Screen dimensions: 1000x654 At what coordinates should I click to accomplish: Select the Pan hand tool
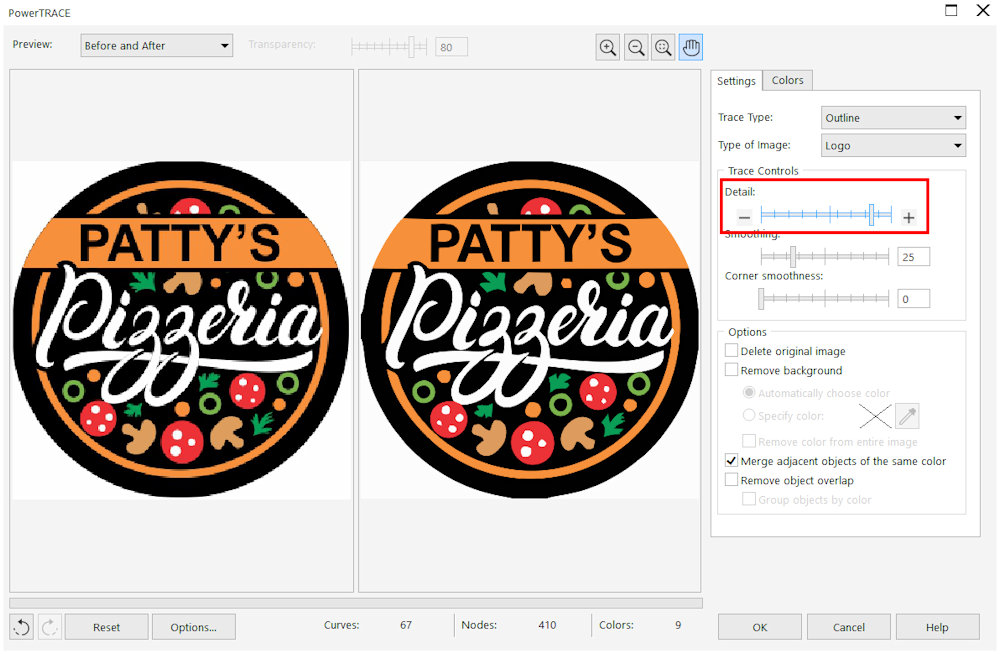coord(690,46)
